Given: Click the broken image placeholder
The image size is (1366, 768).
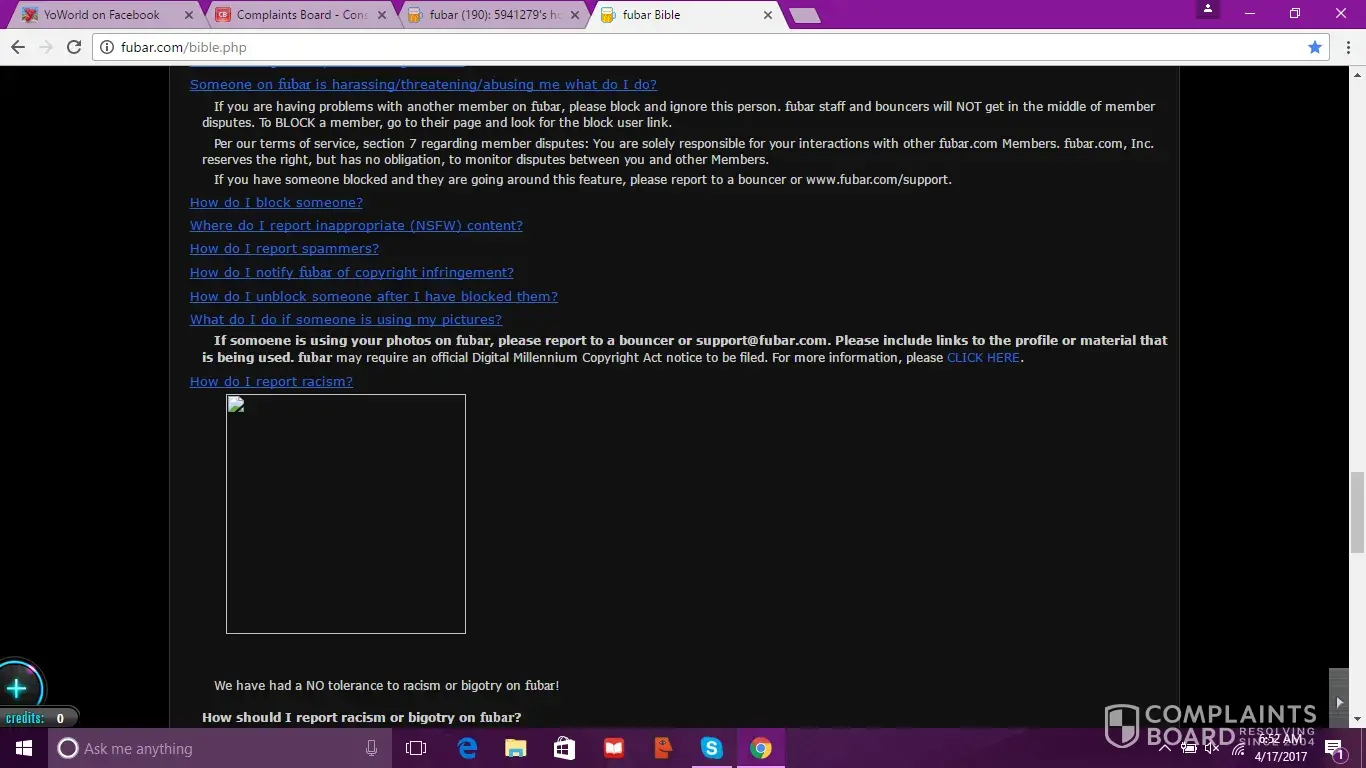Looking at the screenshot, I should point(346,514).
